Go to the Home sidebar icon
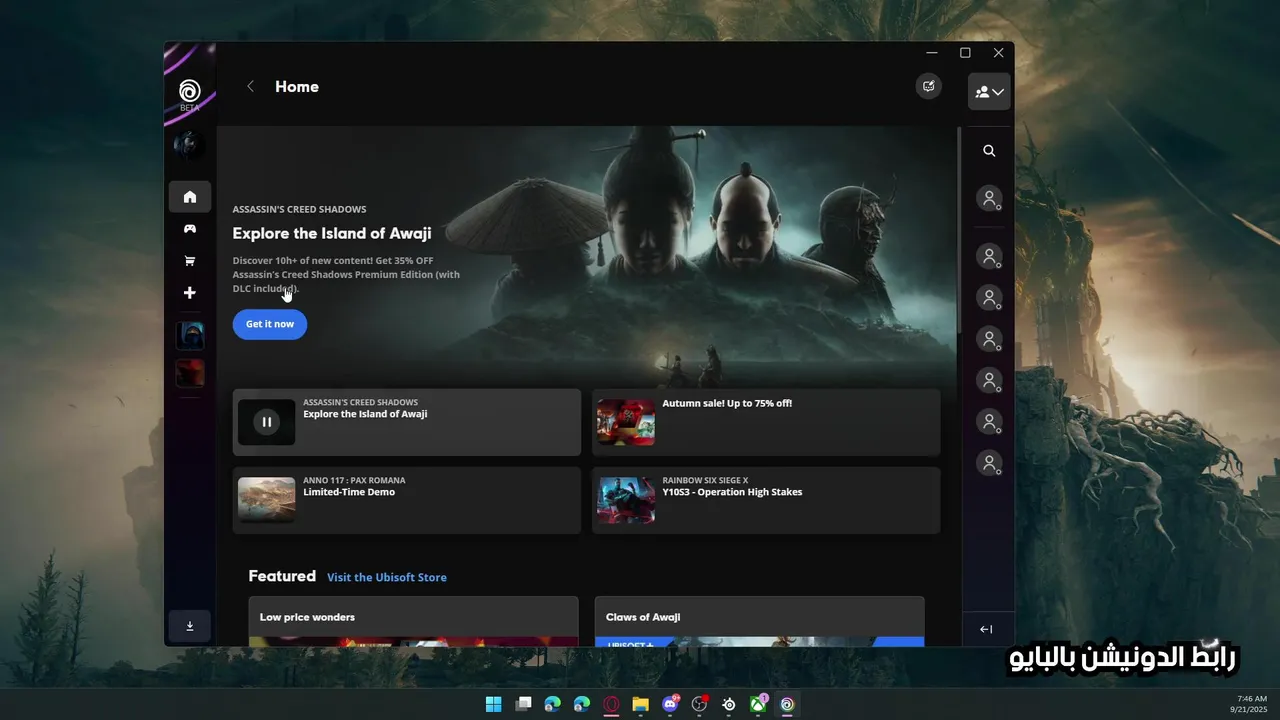The image size is (1280, 720). click(190, 197)
